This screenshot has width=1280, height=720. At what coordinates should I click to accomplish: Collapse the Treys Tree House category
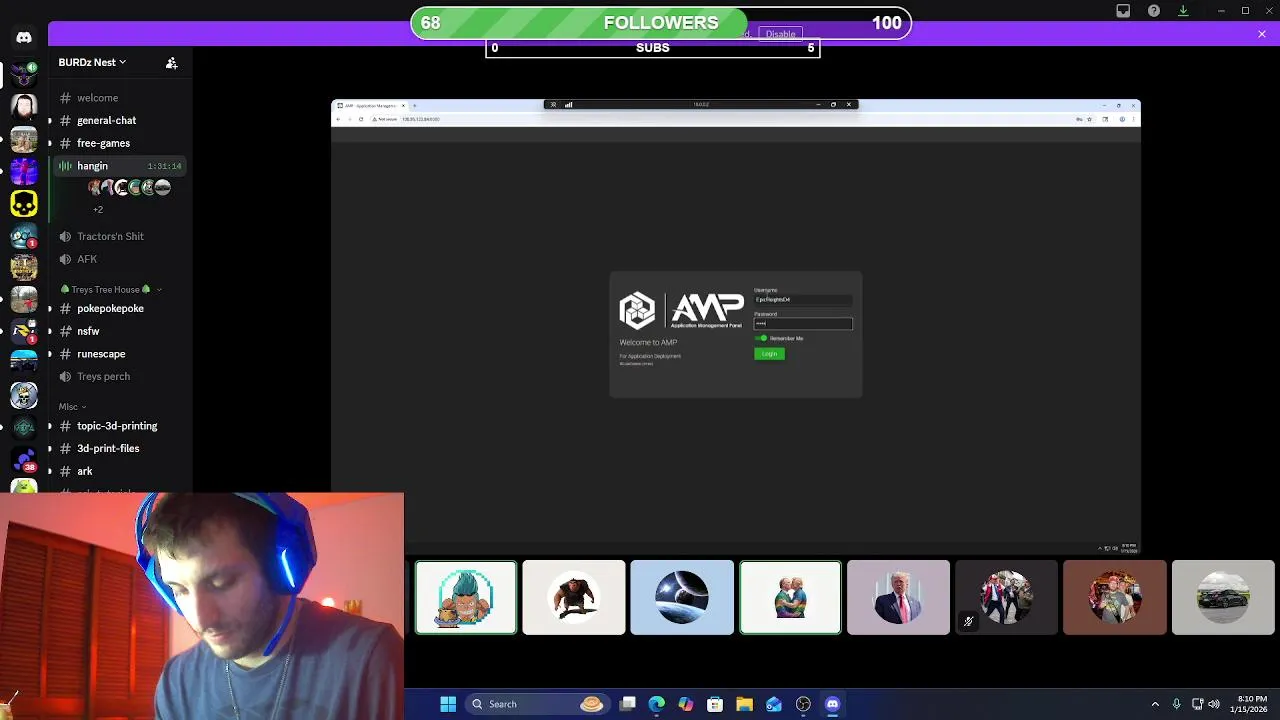(111, 289)
